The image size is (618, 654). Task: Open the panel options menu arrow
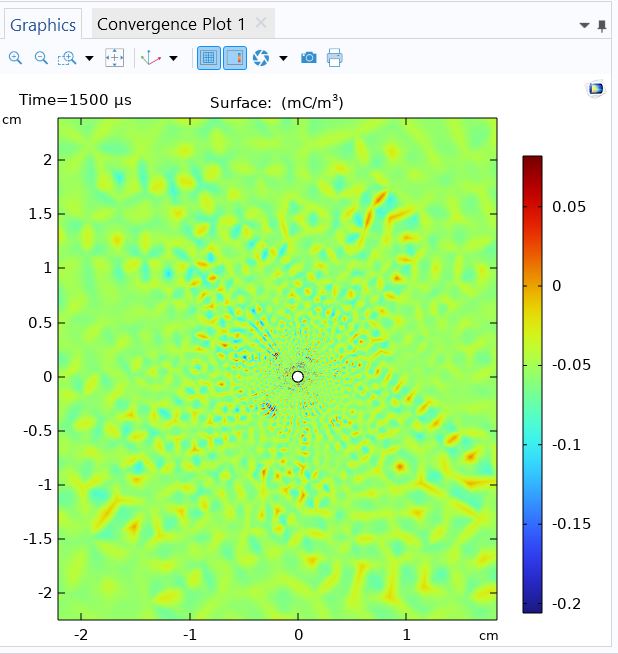coord(585,25)
